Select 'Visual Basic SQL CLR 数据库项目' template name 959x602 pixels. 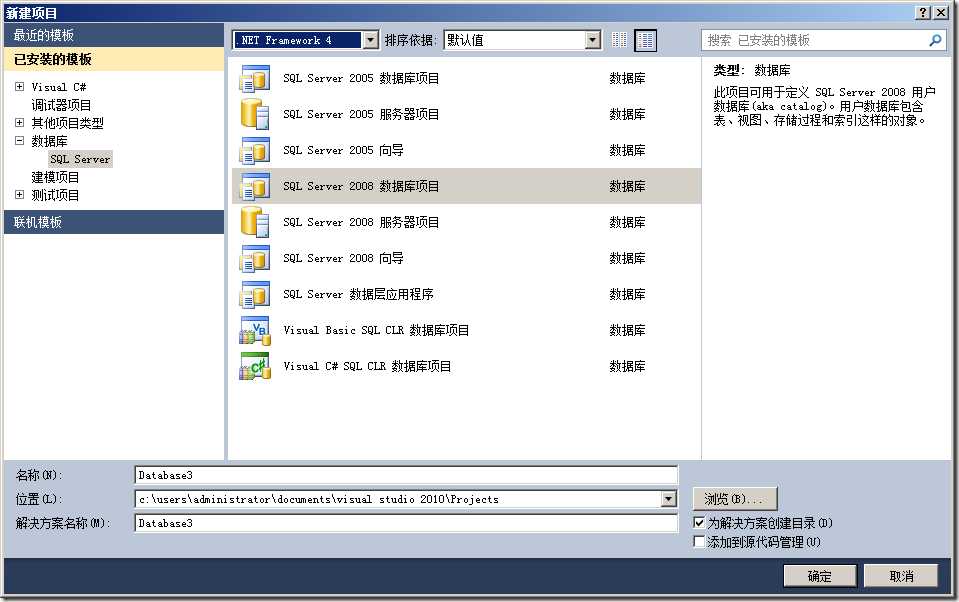pos(376,330)
